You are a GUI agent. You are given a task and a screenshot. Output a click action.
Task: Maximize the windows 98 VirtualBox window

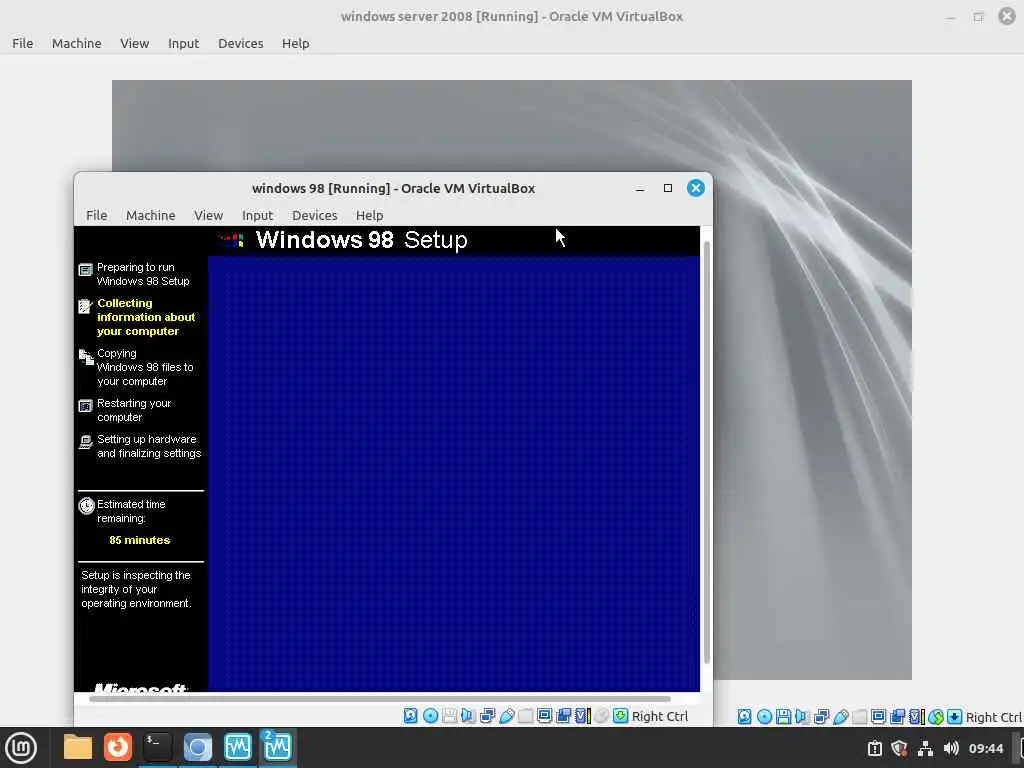click(x=667, y=188)
